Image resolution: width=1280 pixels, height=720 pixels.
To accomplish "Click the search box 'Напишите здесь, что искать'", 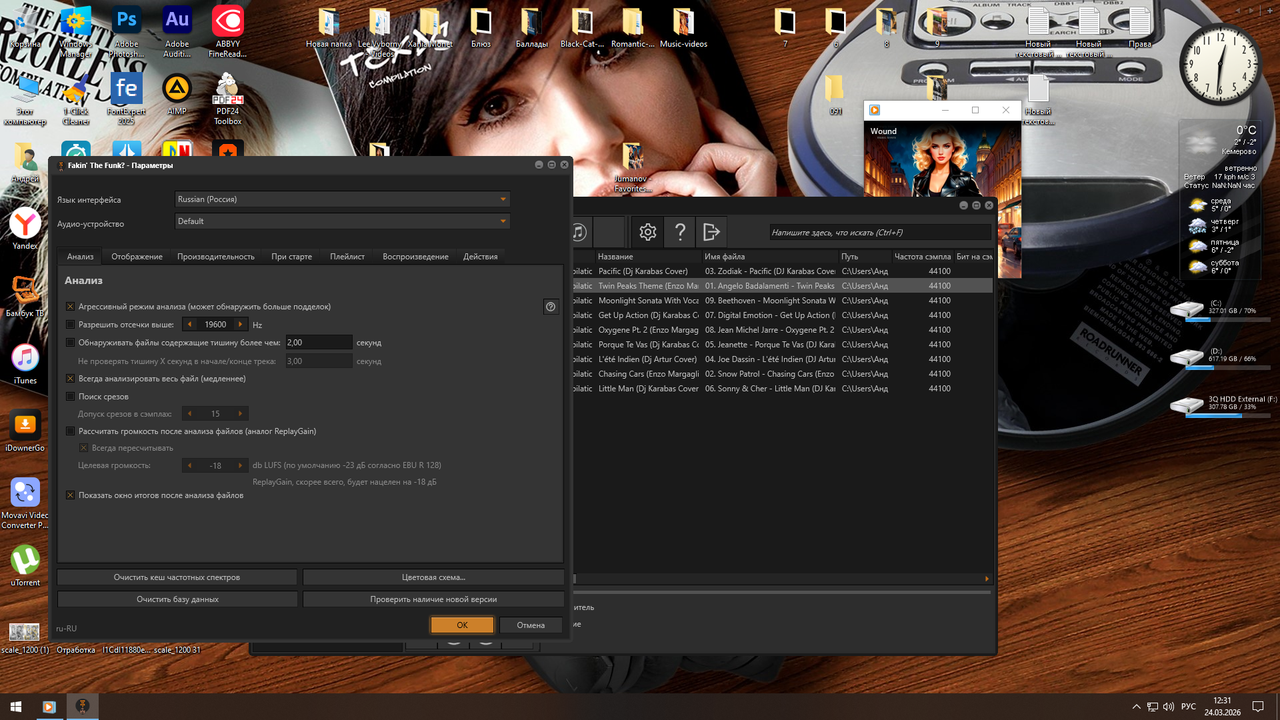I will pyautogui.click(x=880, y=232).
